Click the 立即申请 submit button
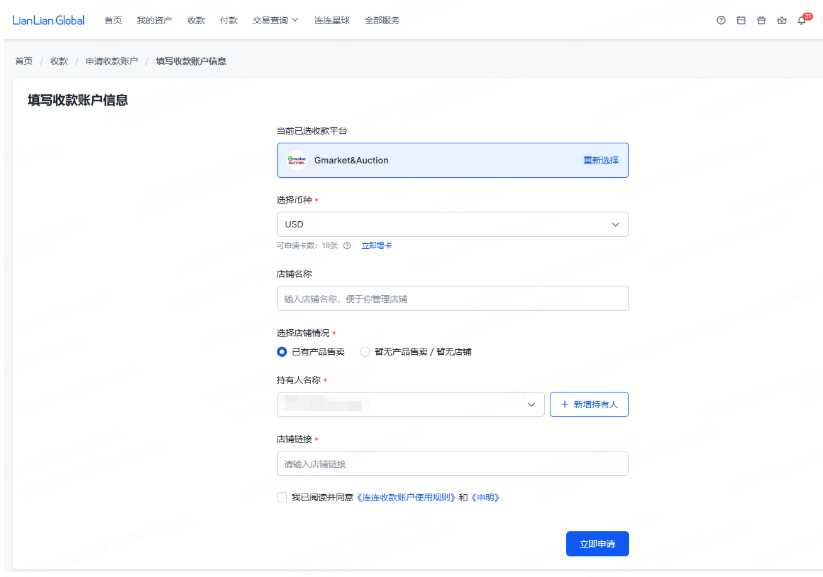The height and width of the screenshot is (577, 823). (x=596, y=543)
